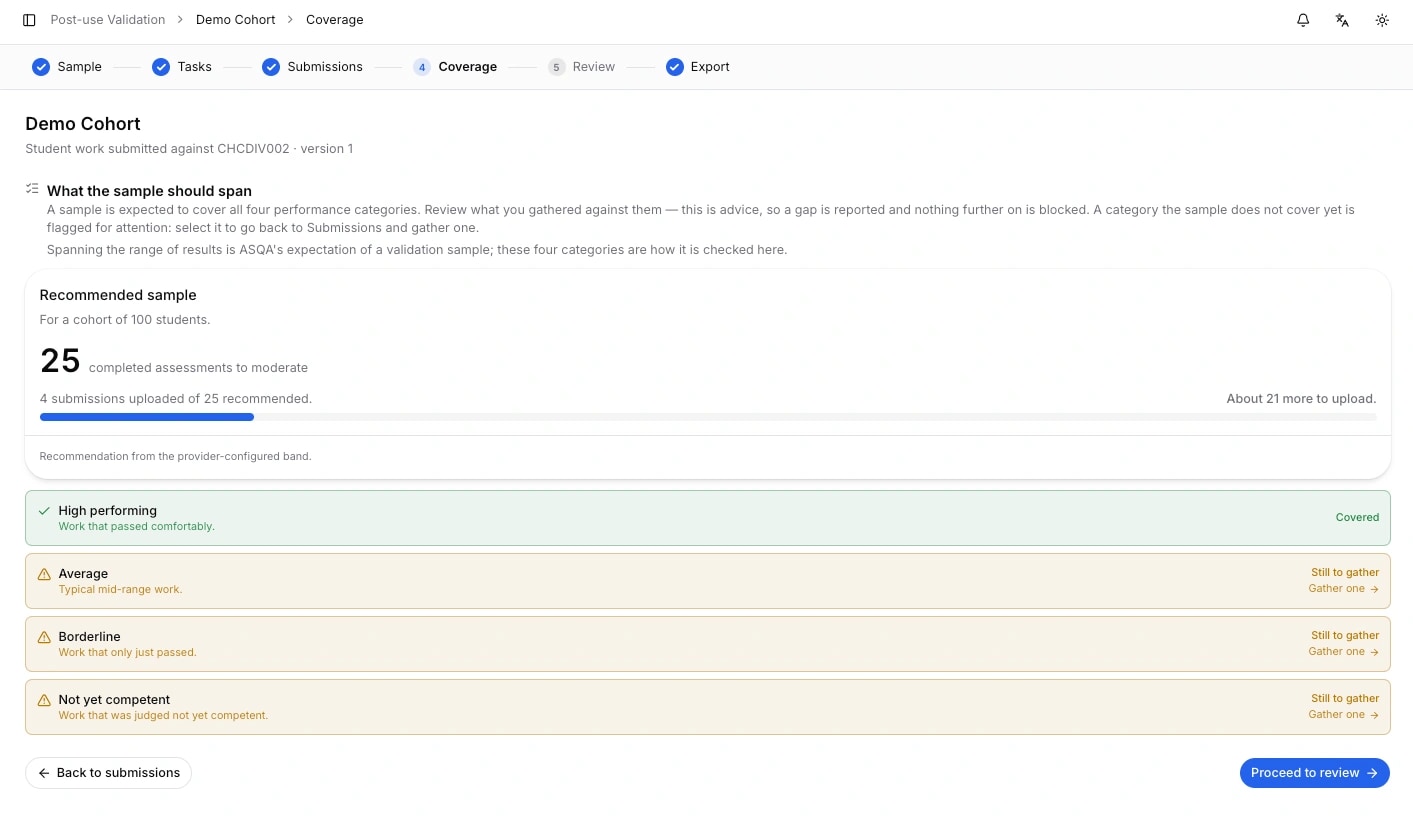Click Gather one for Not yet competent
Image resolution: width=1413 pixels, height=819 pixels.
click(x=1344, y=715)
